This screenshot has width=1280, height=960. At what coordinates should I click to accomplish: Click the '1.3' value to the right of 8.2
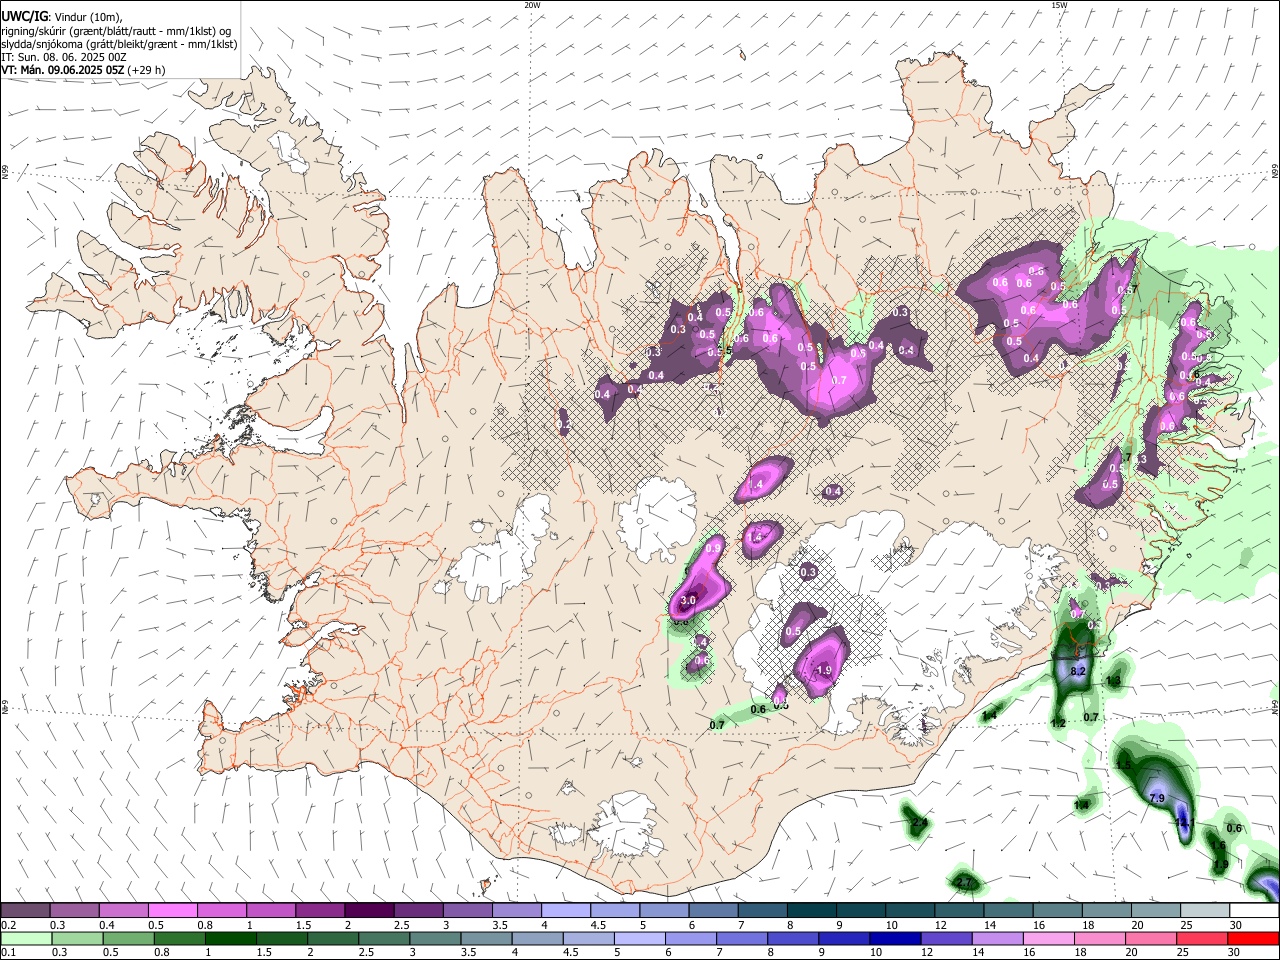click(x=1113, y=680)
